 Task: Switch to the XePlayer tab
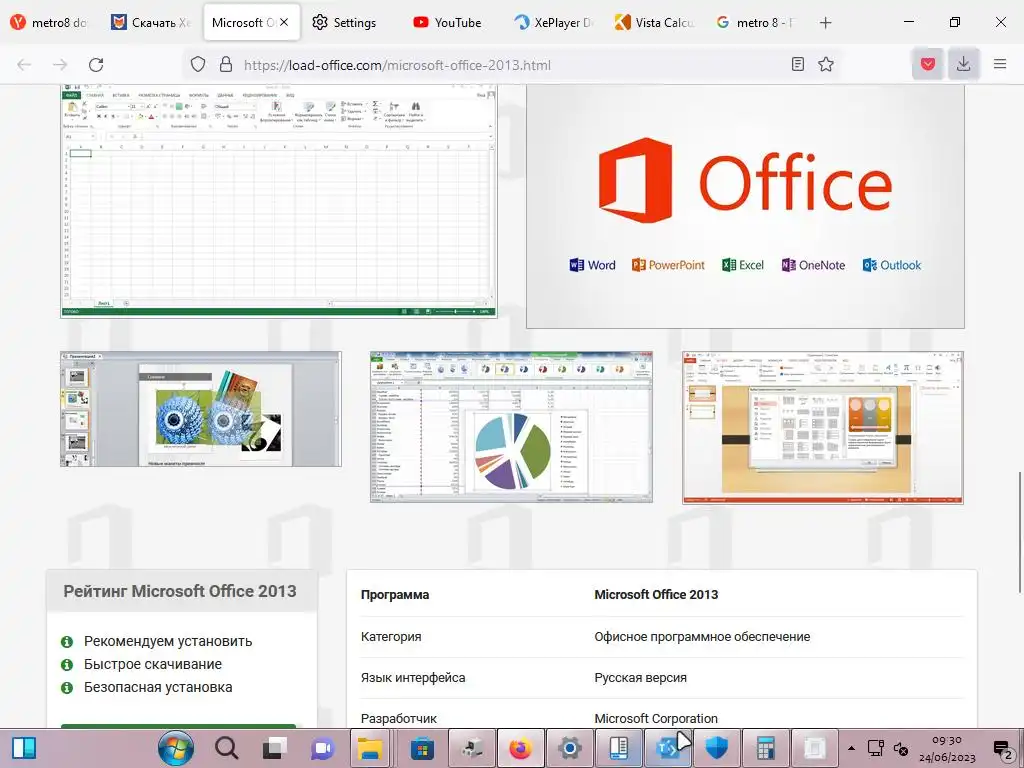554,22
